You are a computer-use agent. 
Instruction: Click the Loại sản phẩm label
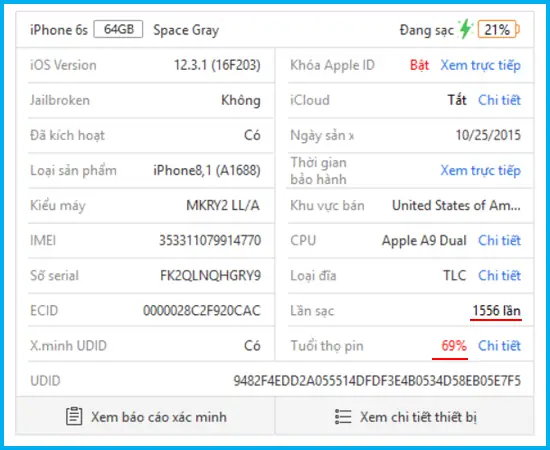[73, 171]
